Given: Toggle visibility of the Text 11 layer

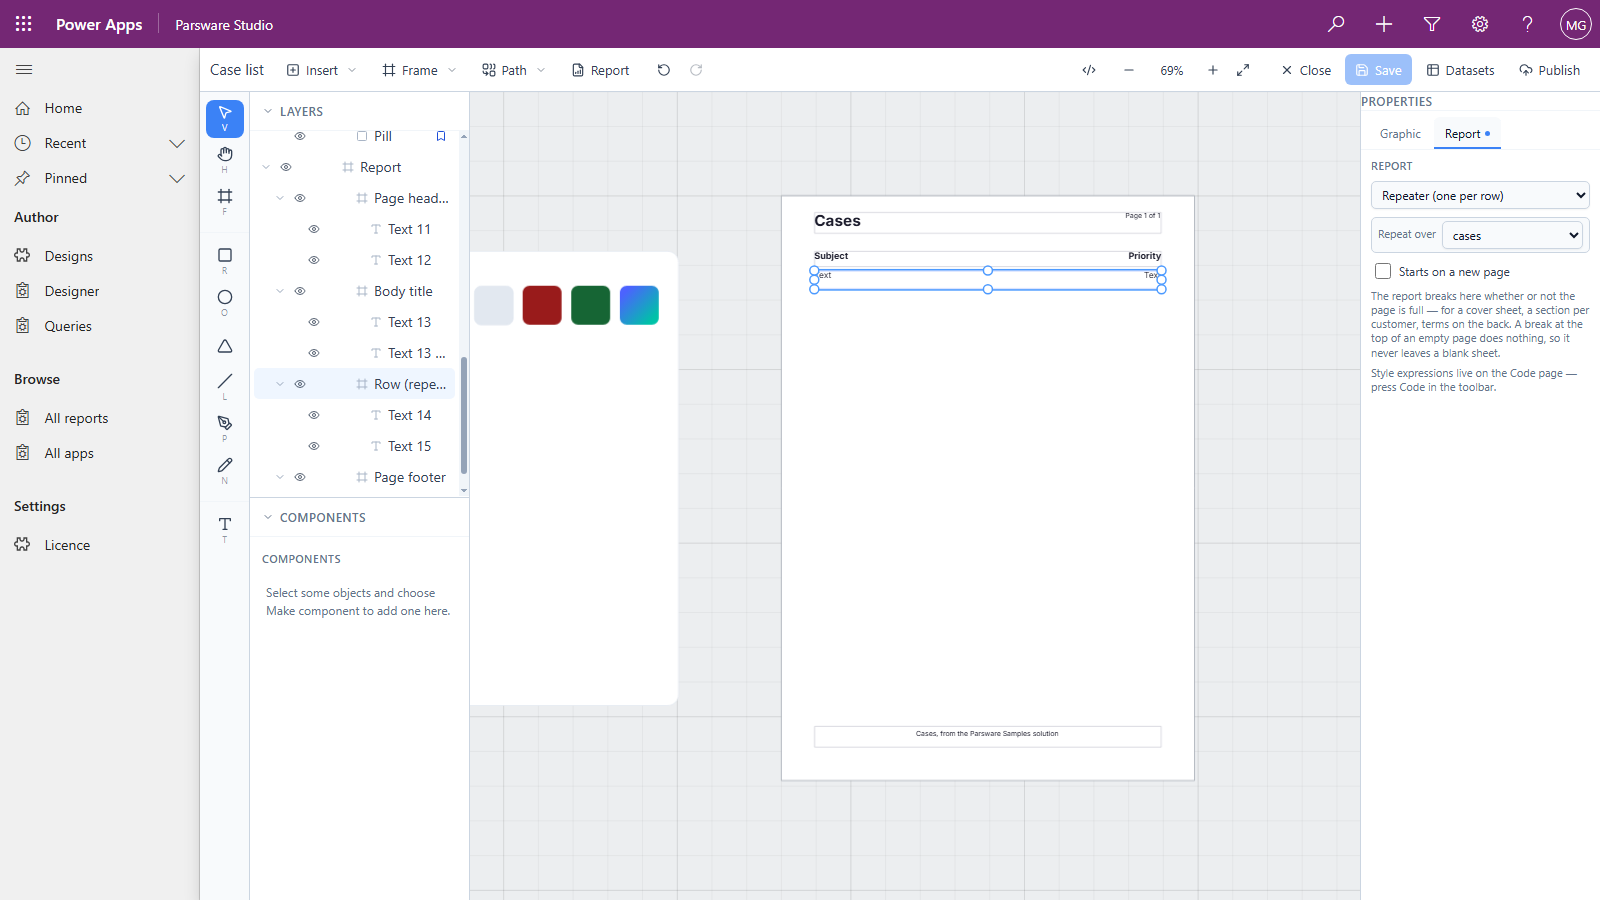Looking at the screenshot, I should tap(314, 229).
